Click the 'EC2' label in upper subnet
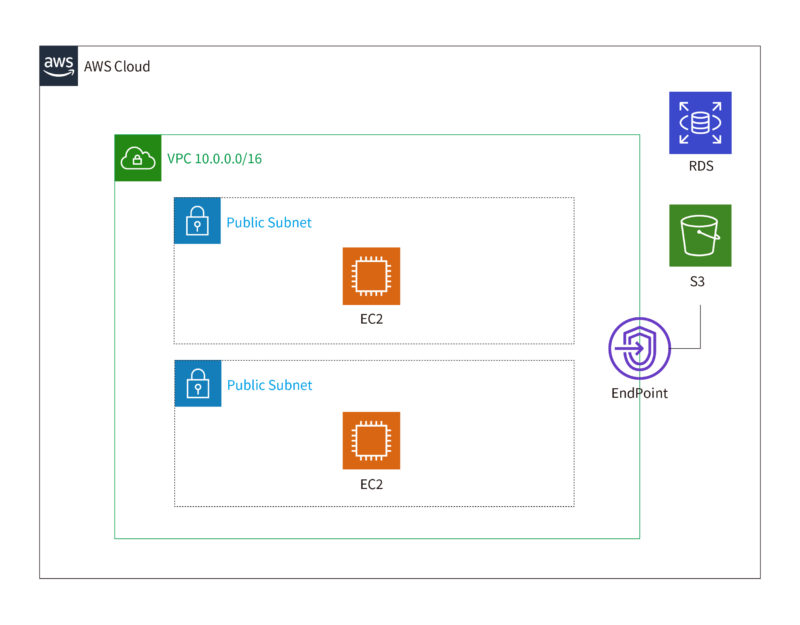 pyautogui.click(x=371, y=319)
